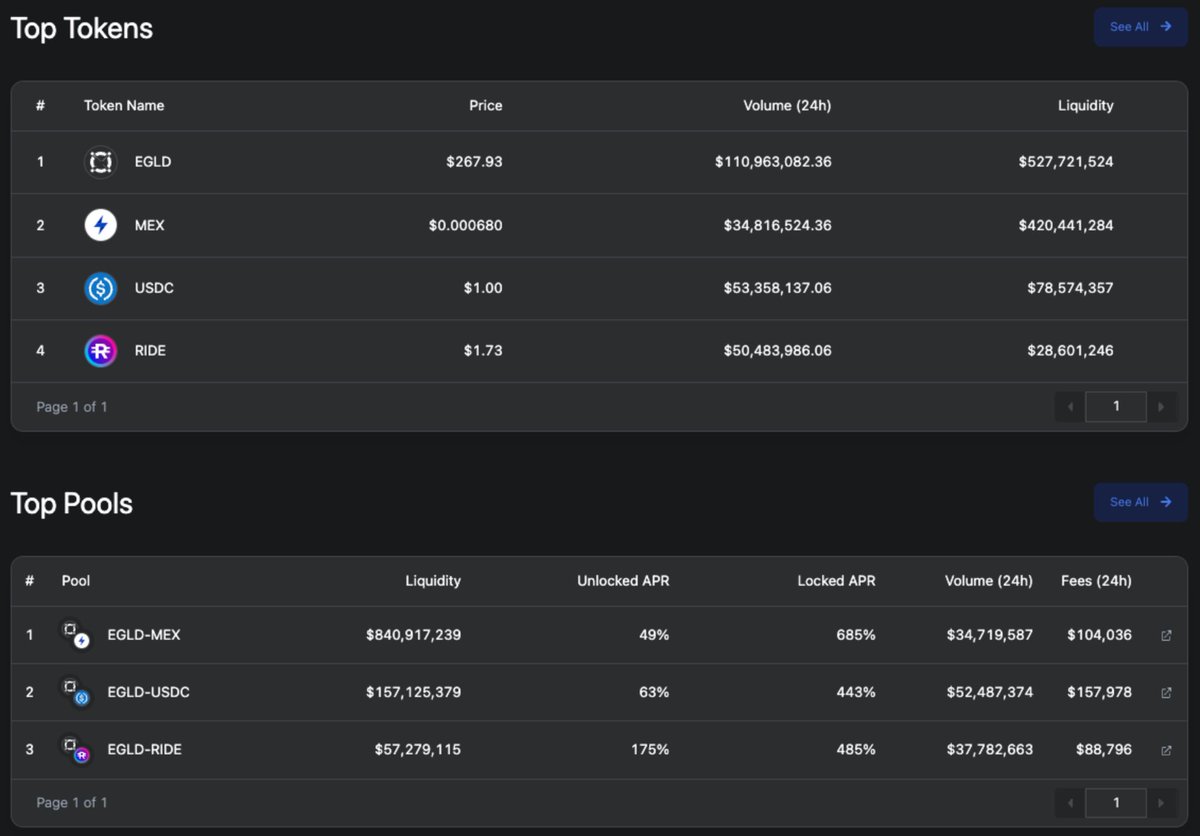Screen dimensions: 1200x836
Task: Click the EGLD-USDC pool pair icon
Action: coord(76,692)
